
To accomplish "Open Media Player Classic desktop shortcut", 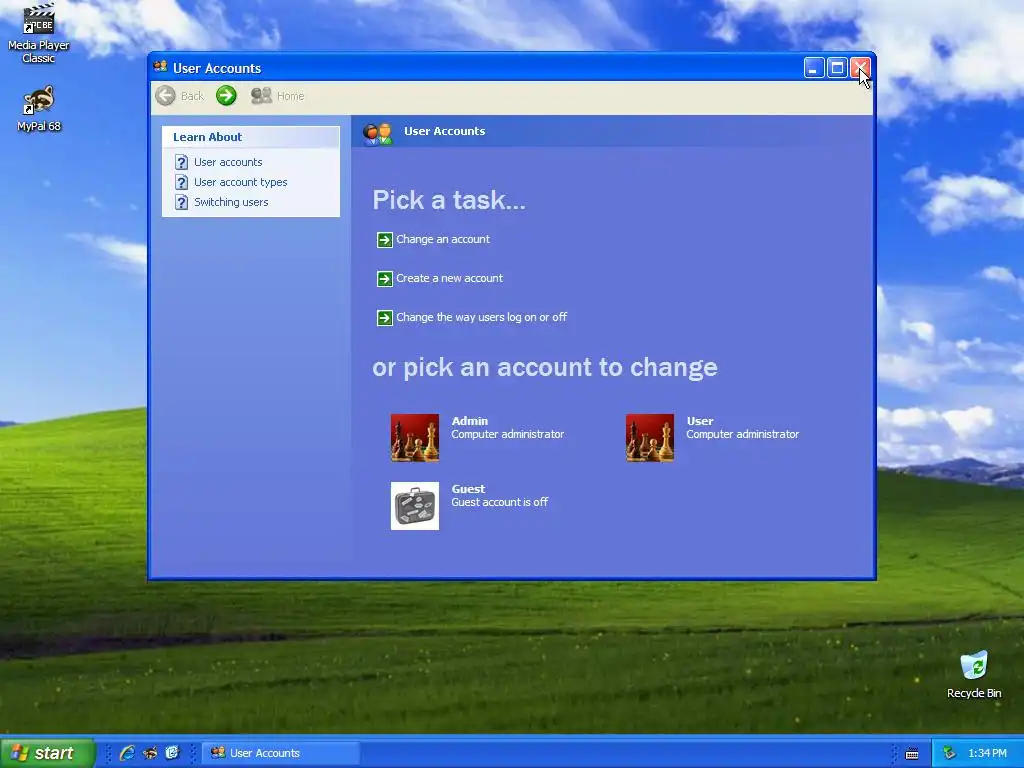I will (39, 33).
